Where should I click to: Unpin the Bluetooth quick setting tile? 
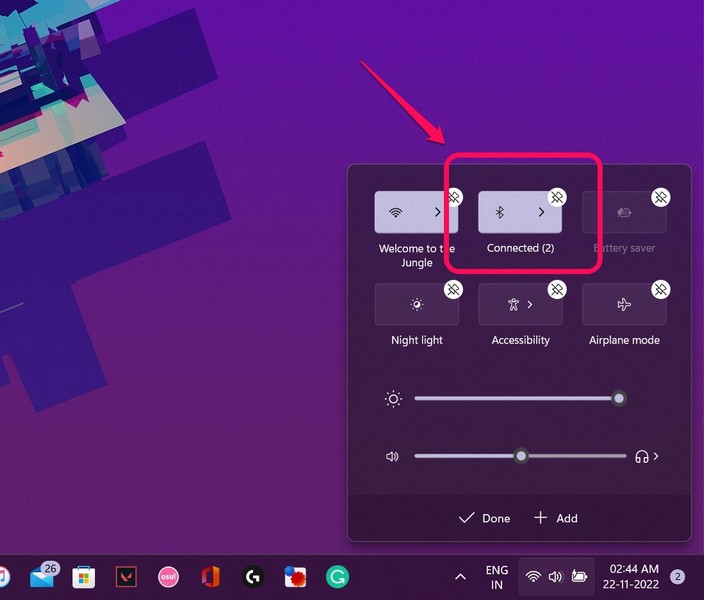point(557,197)
